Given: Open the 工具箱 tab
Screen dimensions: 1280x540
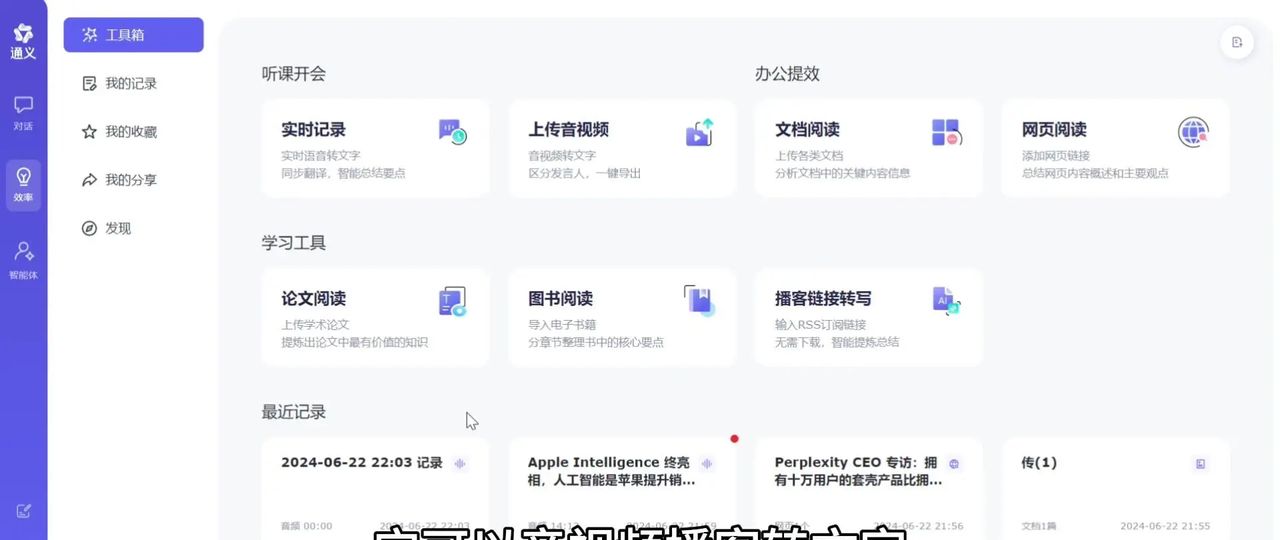Looking at the screenshot, I should coord(133,35).
